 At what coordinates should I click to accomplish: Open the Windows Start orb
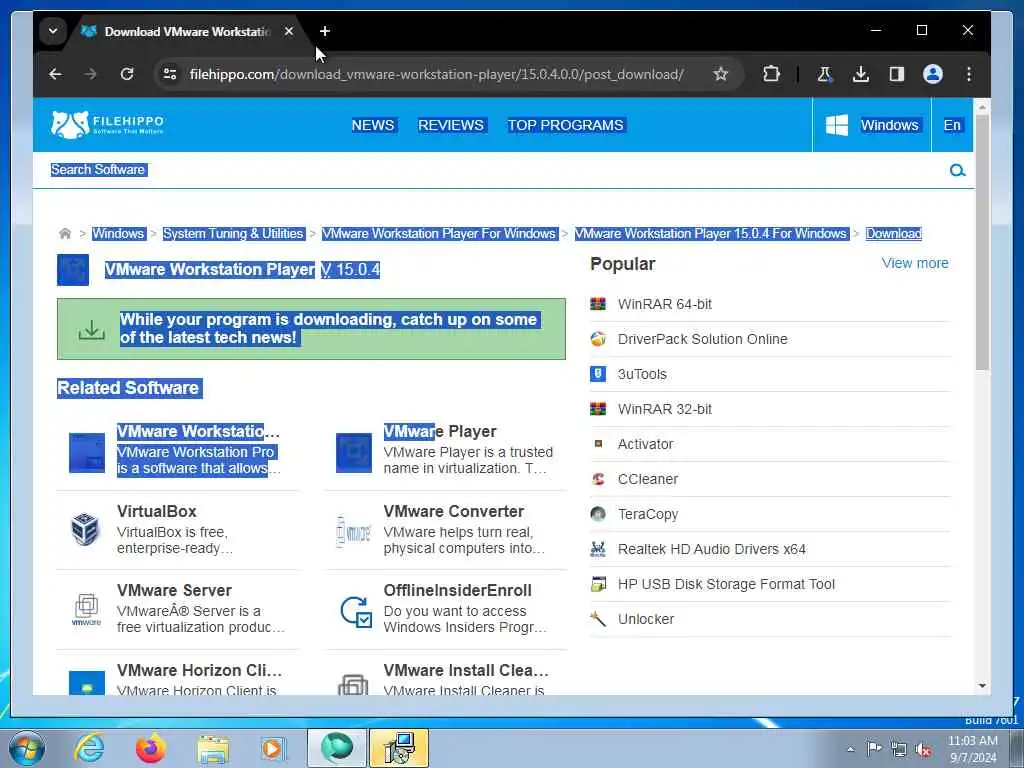tap(27, 748)
